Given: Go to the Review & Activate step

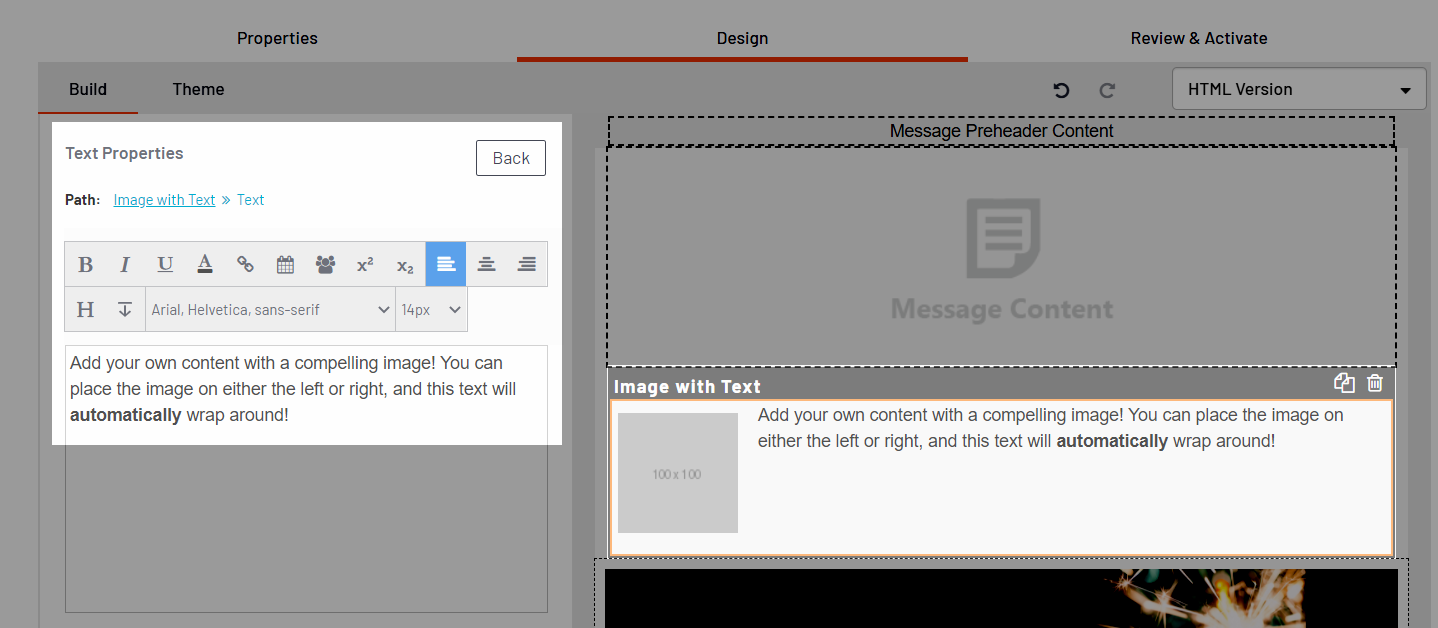Looking at the screenshot, I should tap(1198, 38).
